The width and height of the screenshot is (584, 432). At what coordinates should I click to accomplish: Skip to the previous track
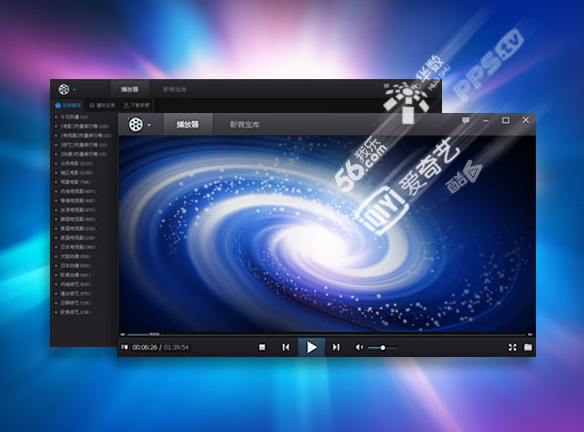tap(286, 347)
